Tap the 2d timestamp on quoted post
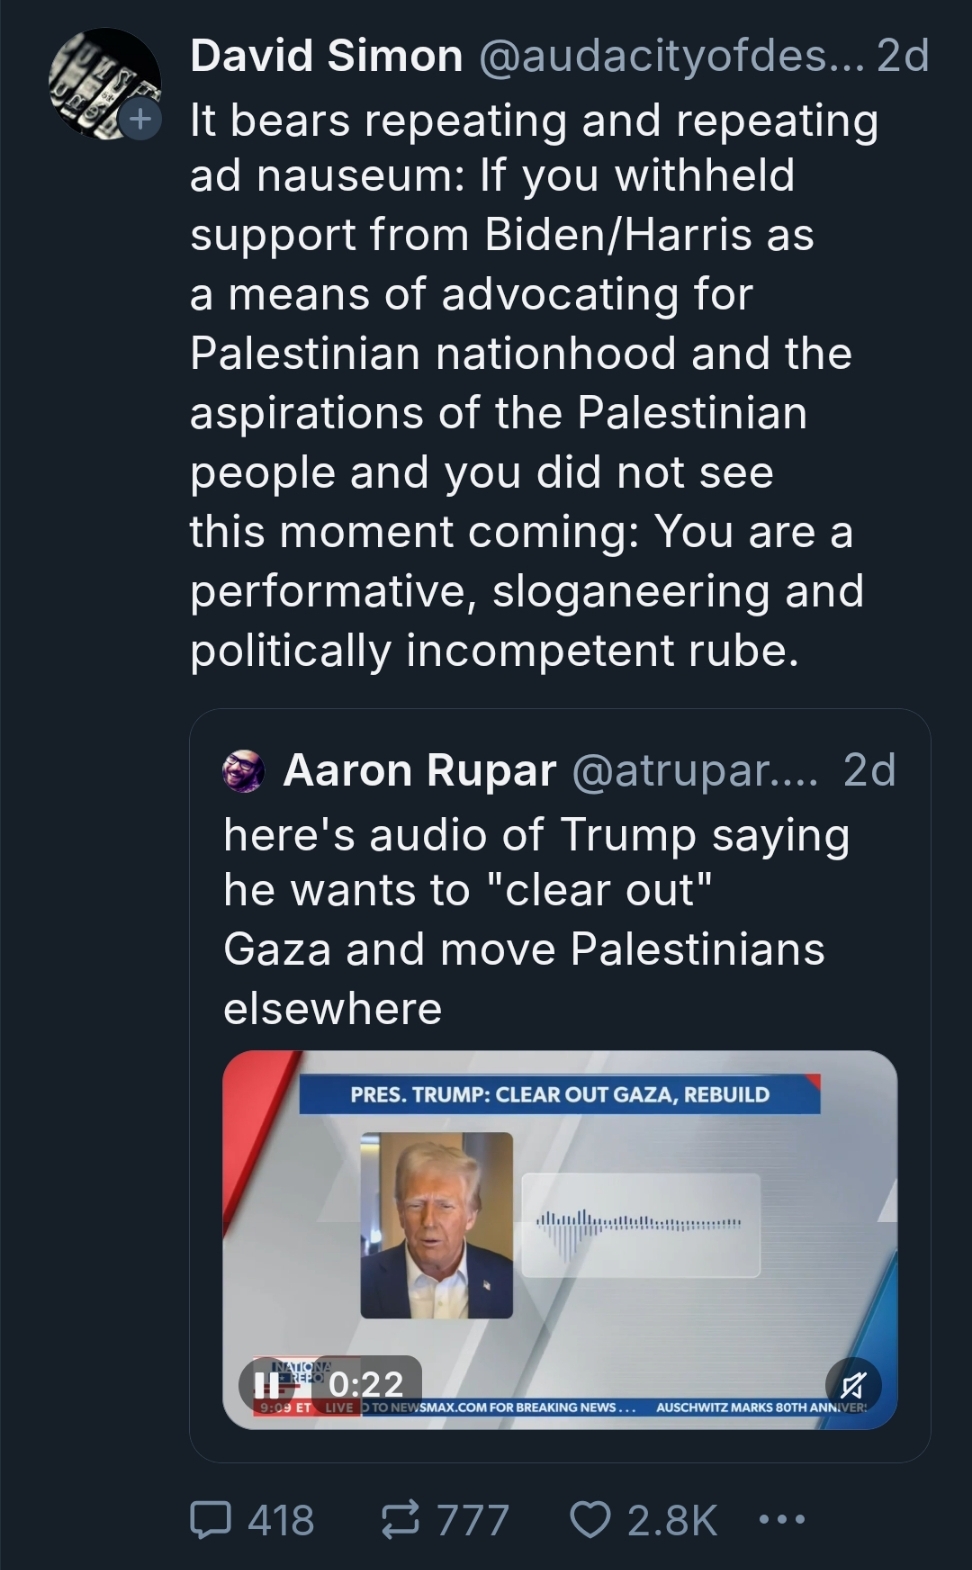Viewport: 972px width, 1570px height. click(870, 770)
